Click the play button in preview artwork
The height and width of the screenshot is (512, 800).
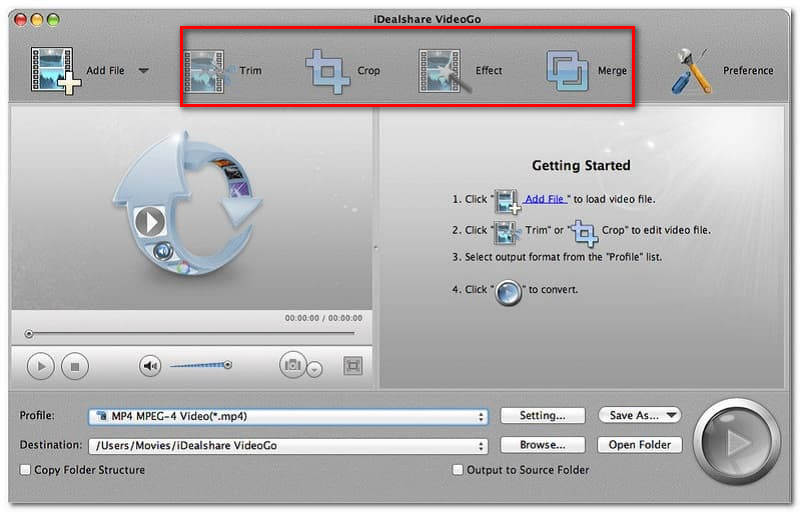(x=149, y=222)
